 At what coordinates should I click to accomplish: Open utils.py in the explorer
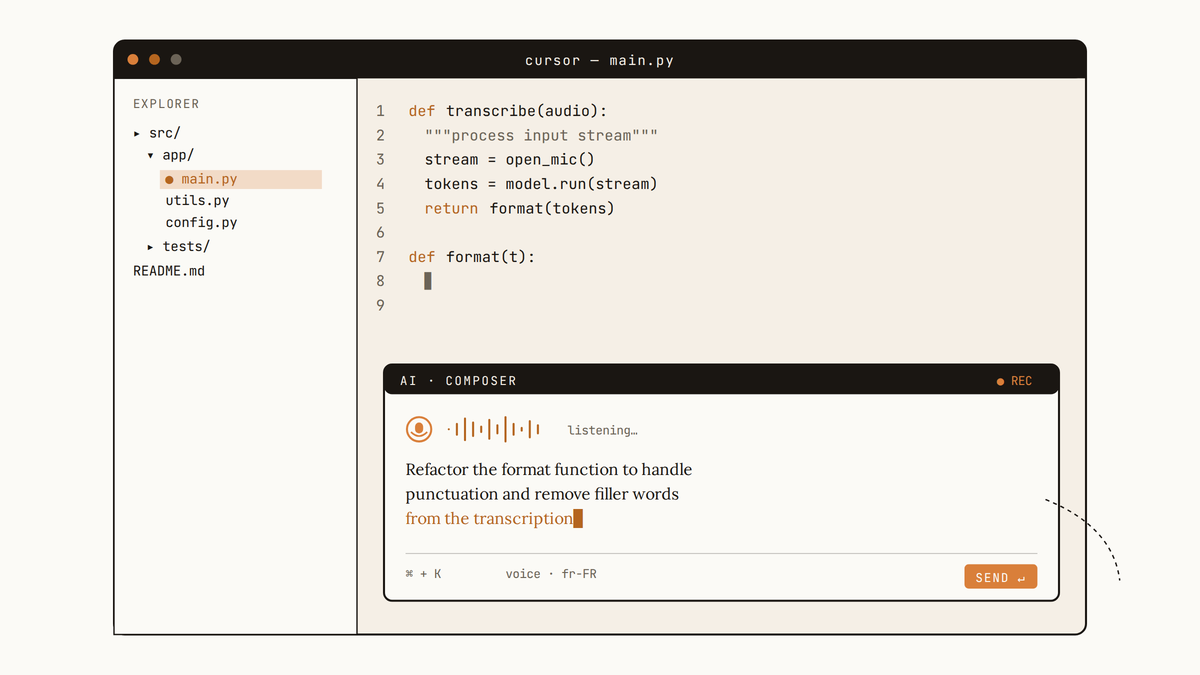(197, 201)
